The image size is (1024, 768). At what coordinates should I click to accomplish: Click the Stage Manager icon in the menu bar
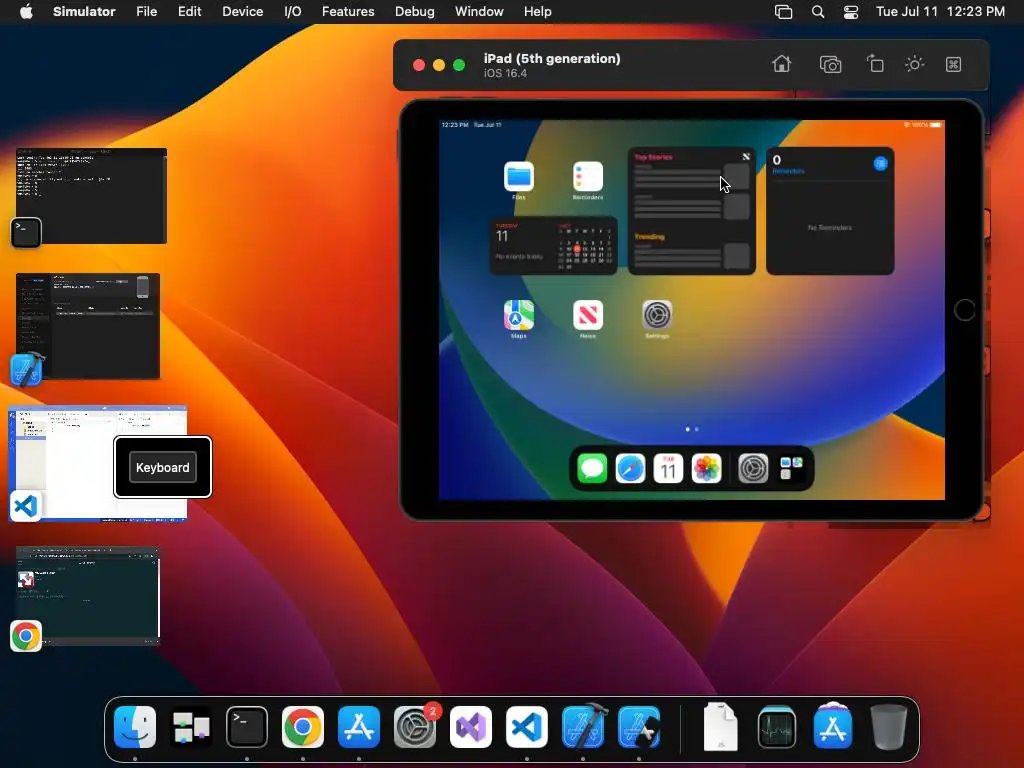[x=783, y=12]
